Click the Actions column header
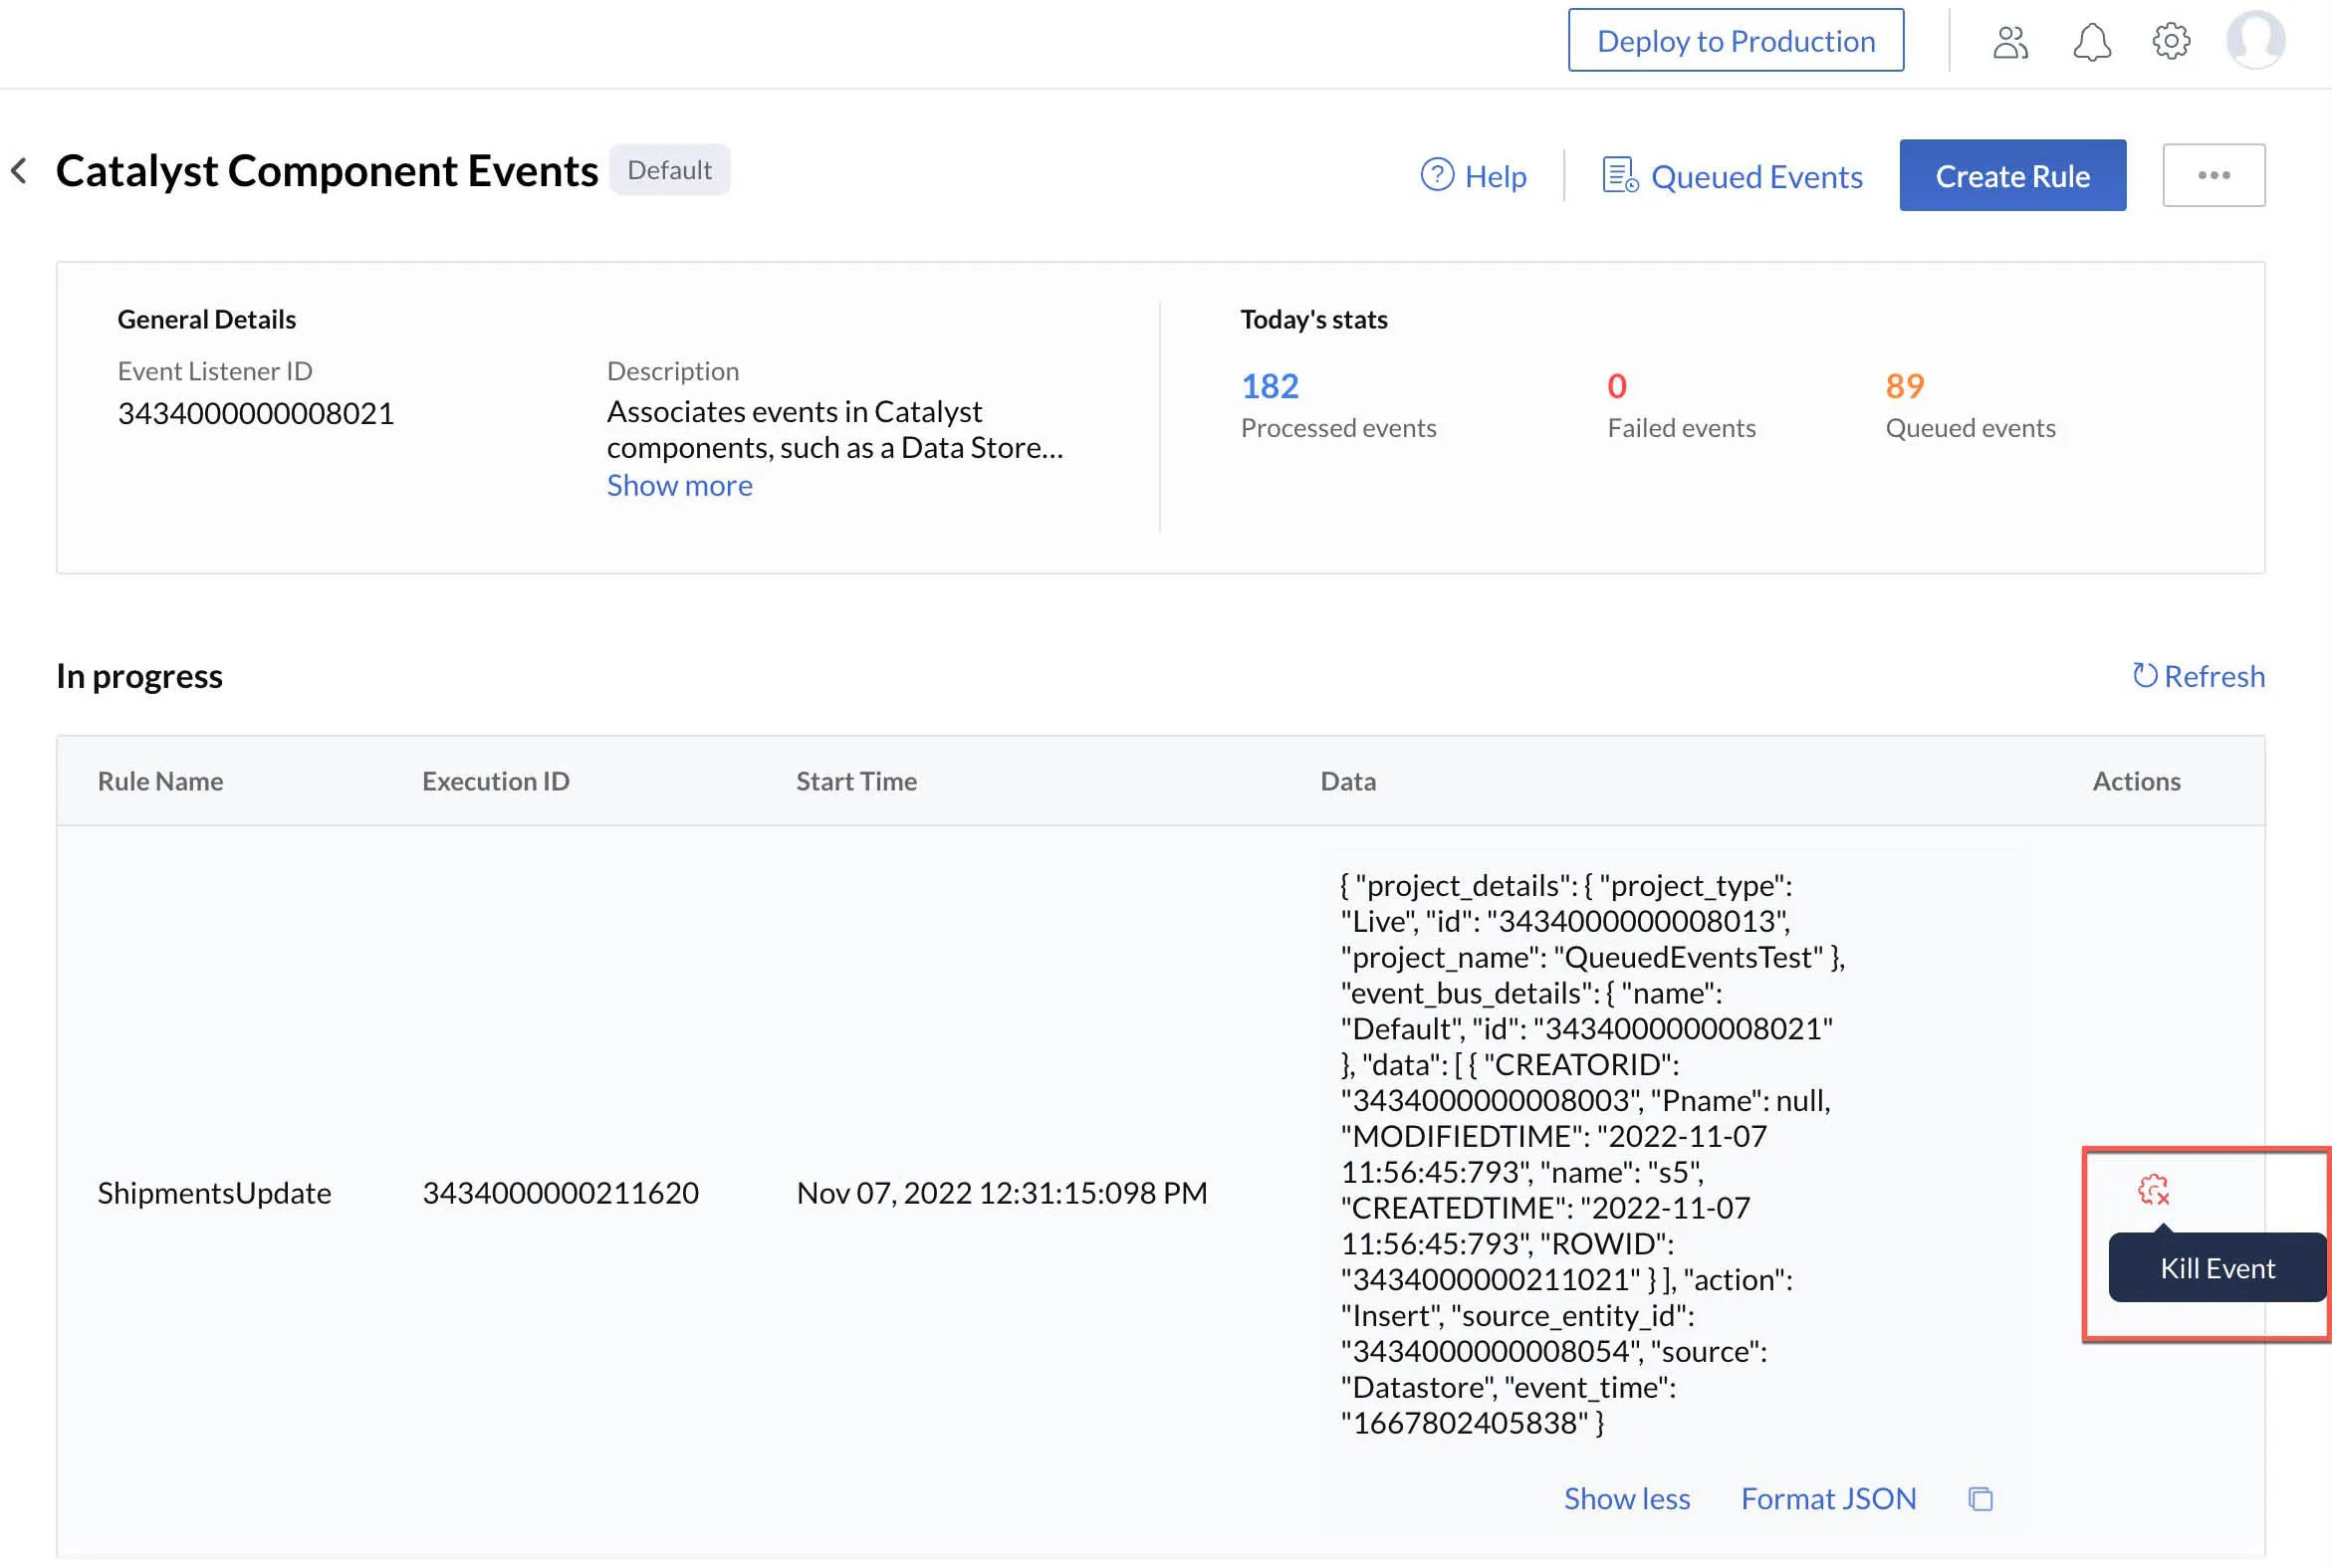2332x1568 pixels. tap(2136, 781)
